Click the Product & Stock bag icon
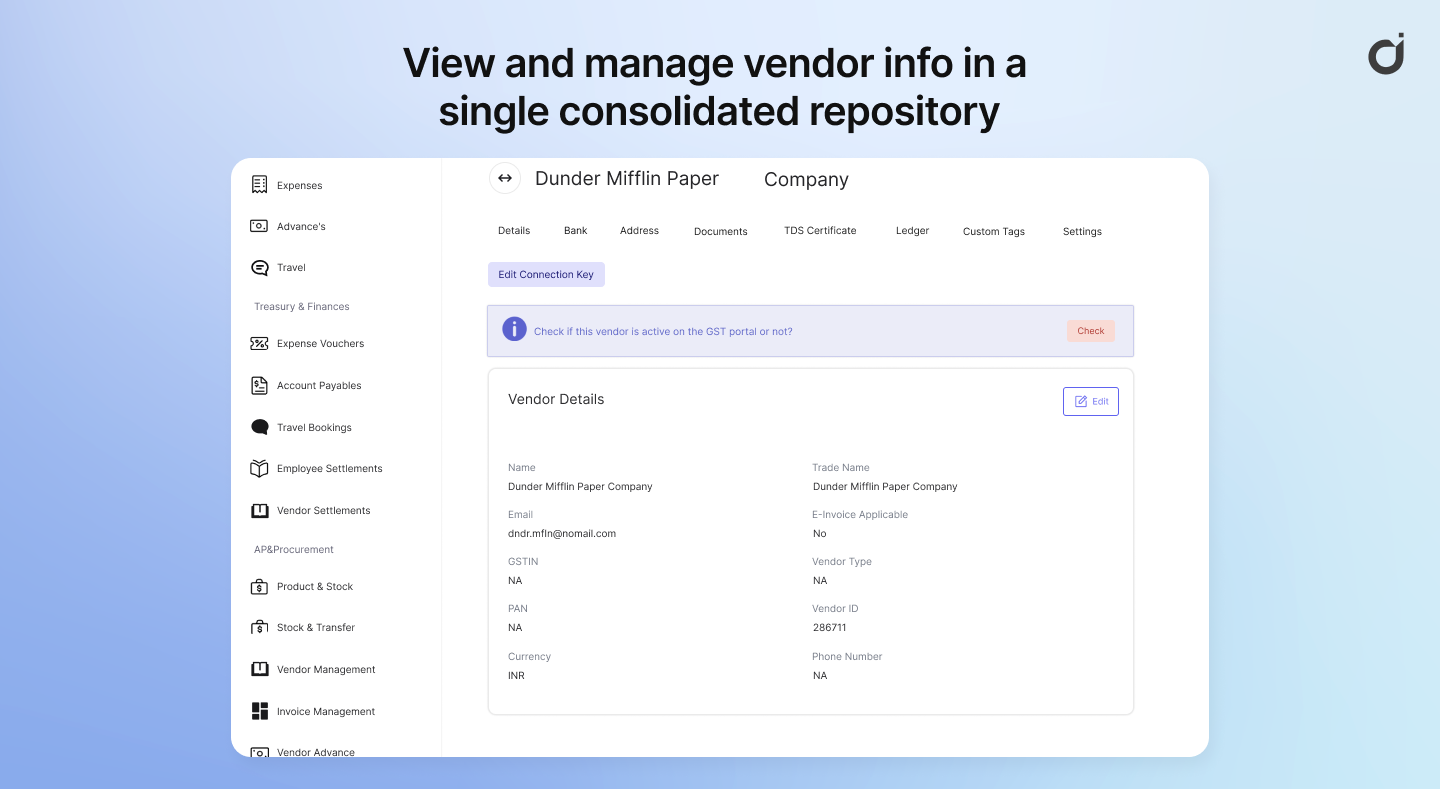This screenshot has height=789, width=1440. coord(260,586)
